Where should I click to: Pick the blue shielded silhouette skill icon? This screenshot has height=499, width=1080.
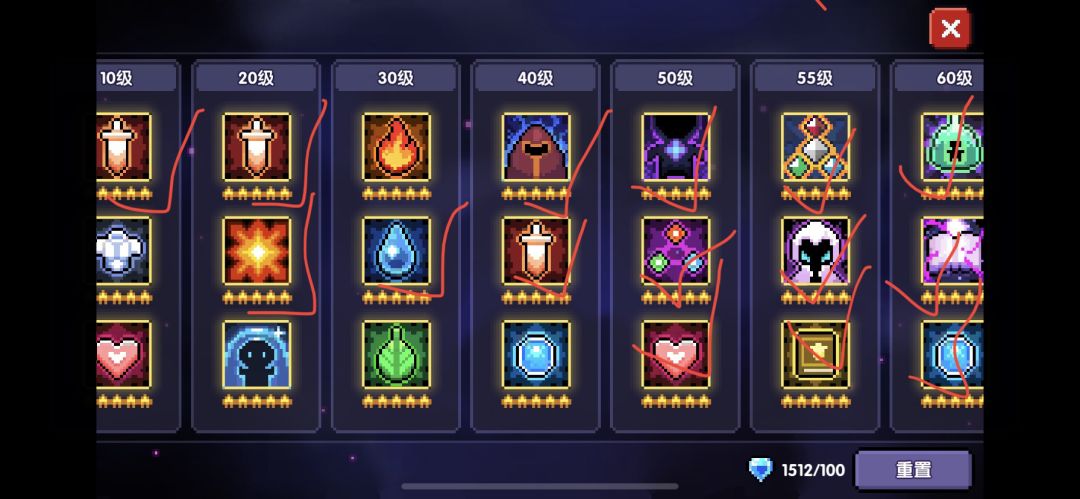click(x=257, y=354)
